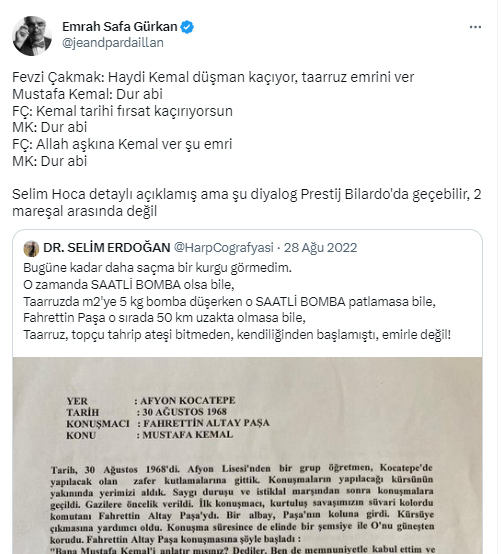Open the 28 Ağu 2022 timestamp
The height and width of the screenshot is (554, 501).
point(320,248)
